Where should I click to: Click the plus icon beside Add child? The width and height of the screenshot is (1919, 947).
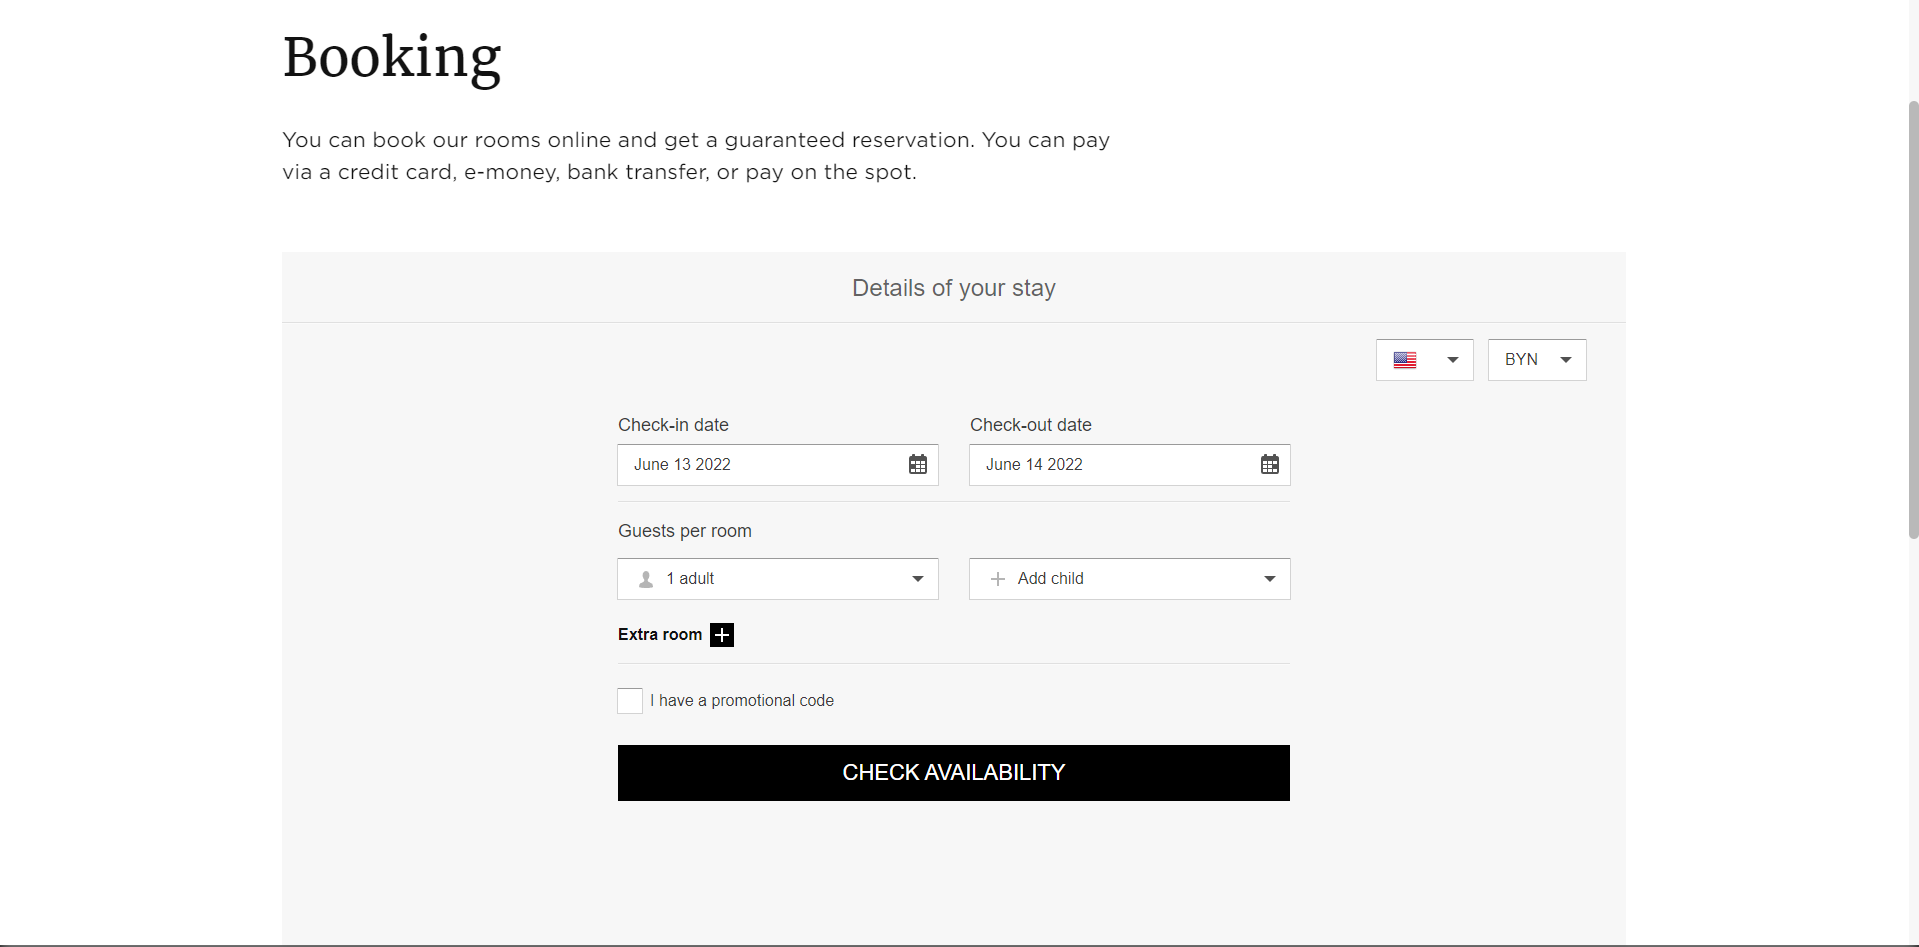click(997, 579)
